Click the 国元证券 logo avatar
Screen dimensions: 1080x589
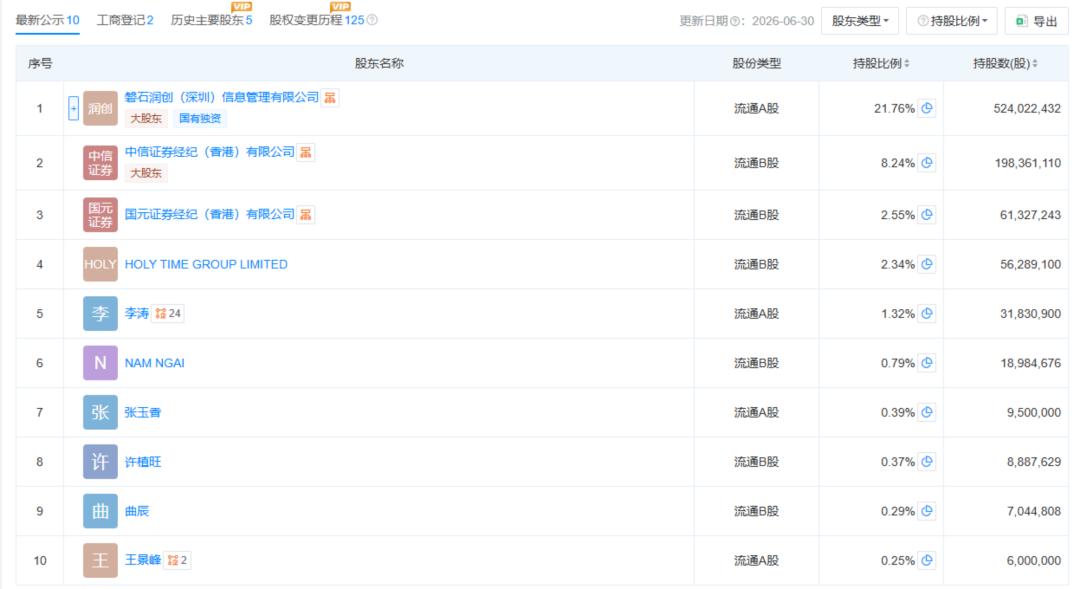tap(100, 215)
